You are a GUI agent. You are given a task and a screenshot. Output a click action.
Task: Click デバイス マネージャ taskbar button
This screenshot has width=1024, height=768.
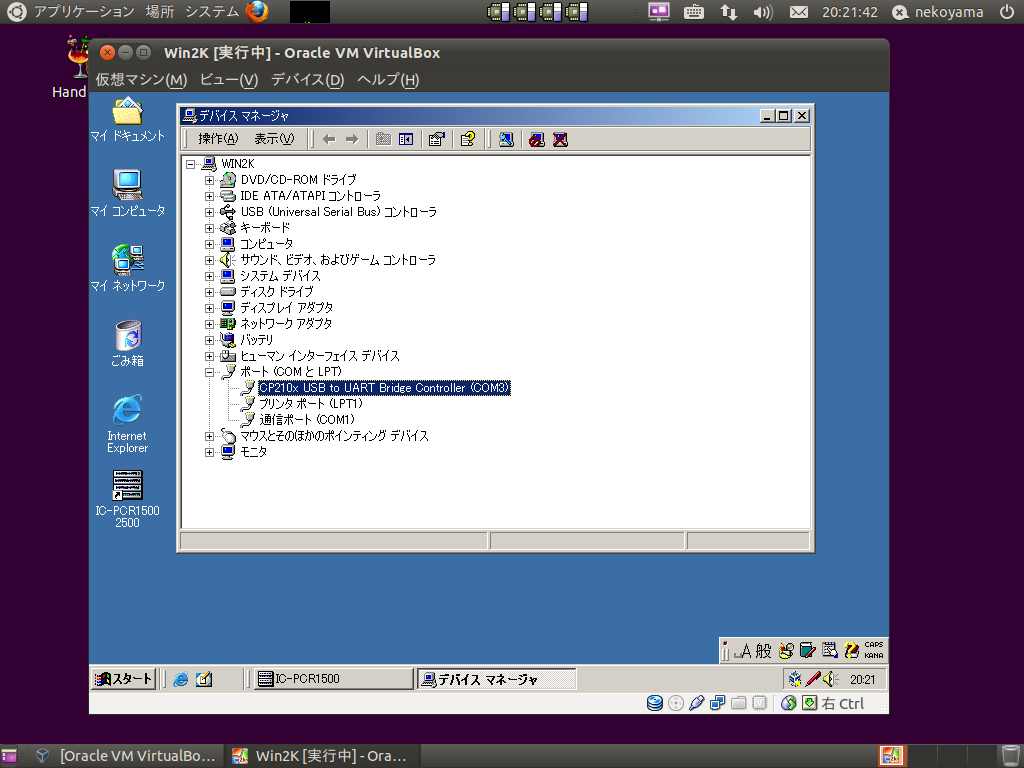click(x=496, y=679)
